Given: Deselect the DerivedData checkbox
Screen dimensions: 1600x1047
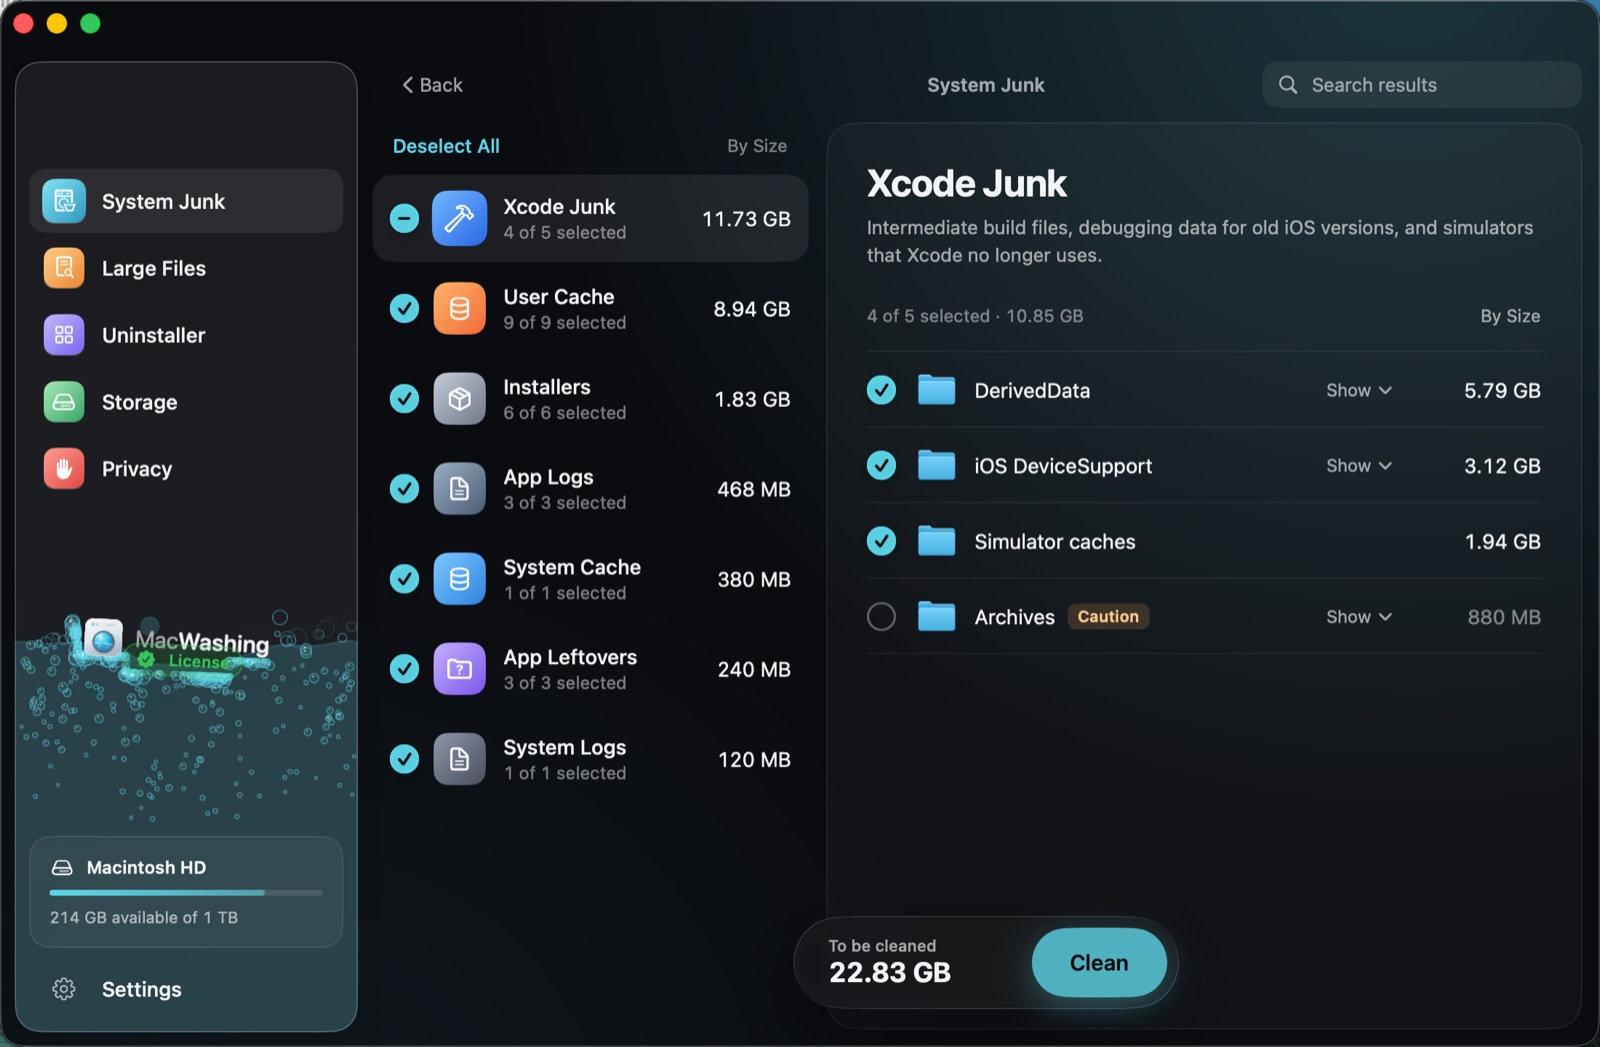Looking at the screenshot, I should pos(881,390).
